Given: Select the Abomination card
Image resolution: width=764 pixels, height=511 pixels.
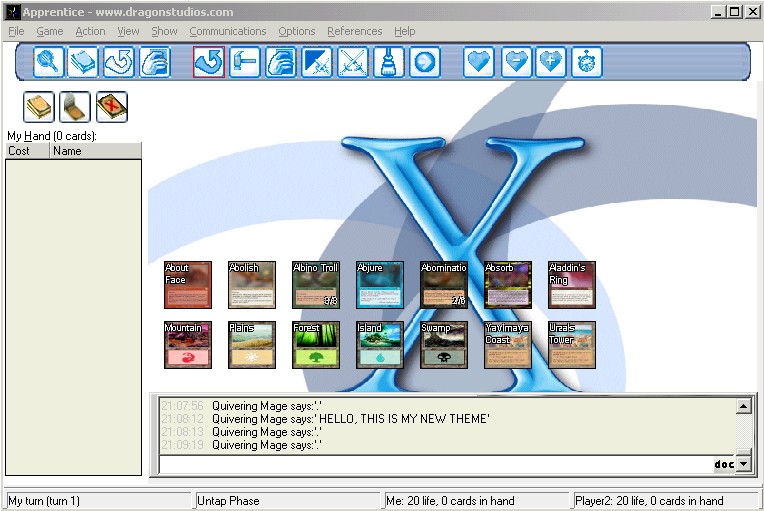Looking at the screenshot, I should pyautogui.click(x=444, y=285).
